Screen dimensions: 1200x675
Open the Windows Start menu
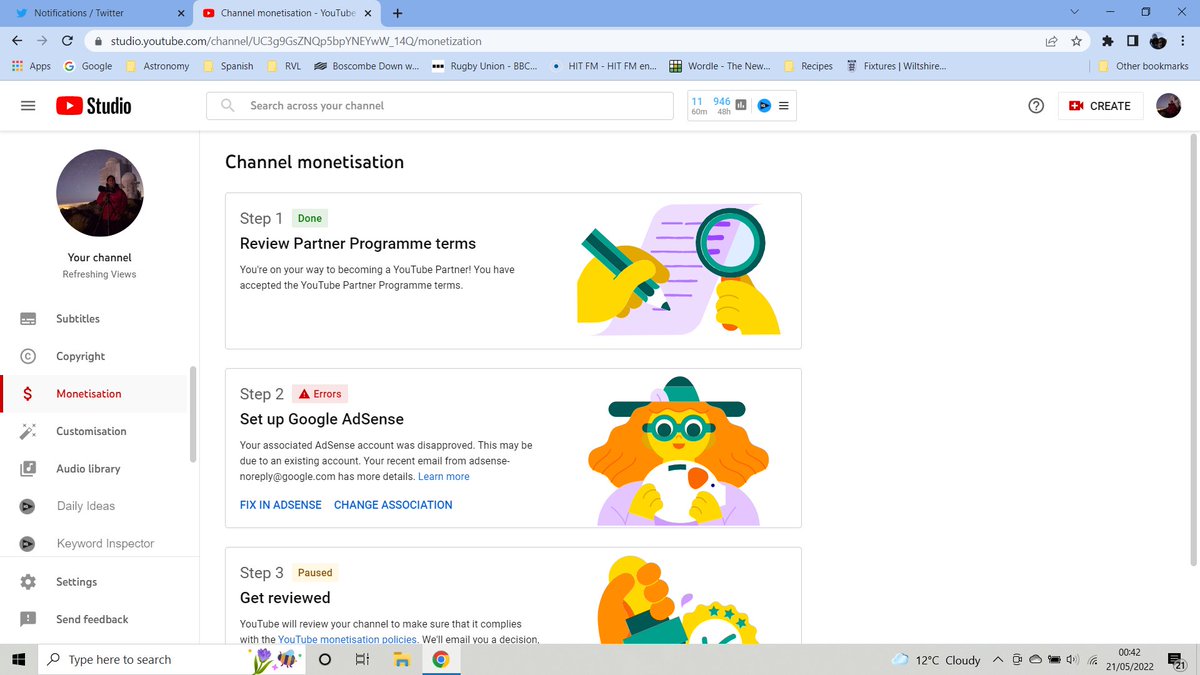[x=18, y=659]
